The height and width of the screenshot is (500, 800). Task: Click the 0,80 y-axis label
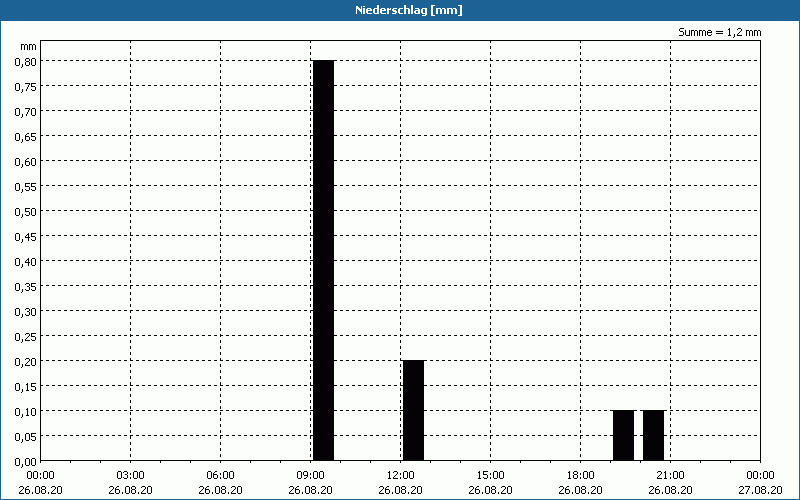(26, 61)
